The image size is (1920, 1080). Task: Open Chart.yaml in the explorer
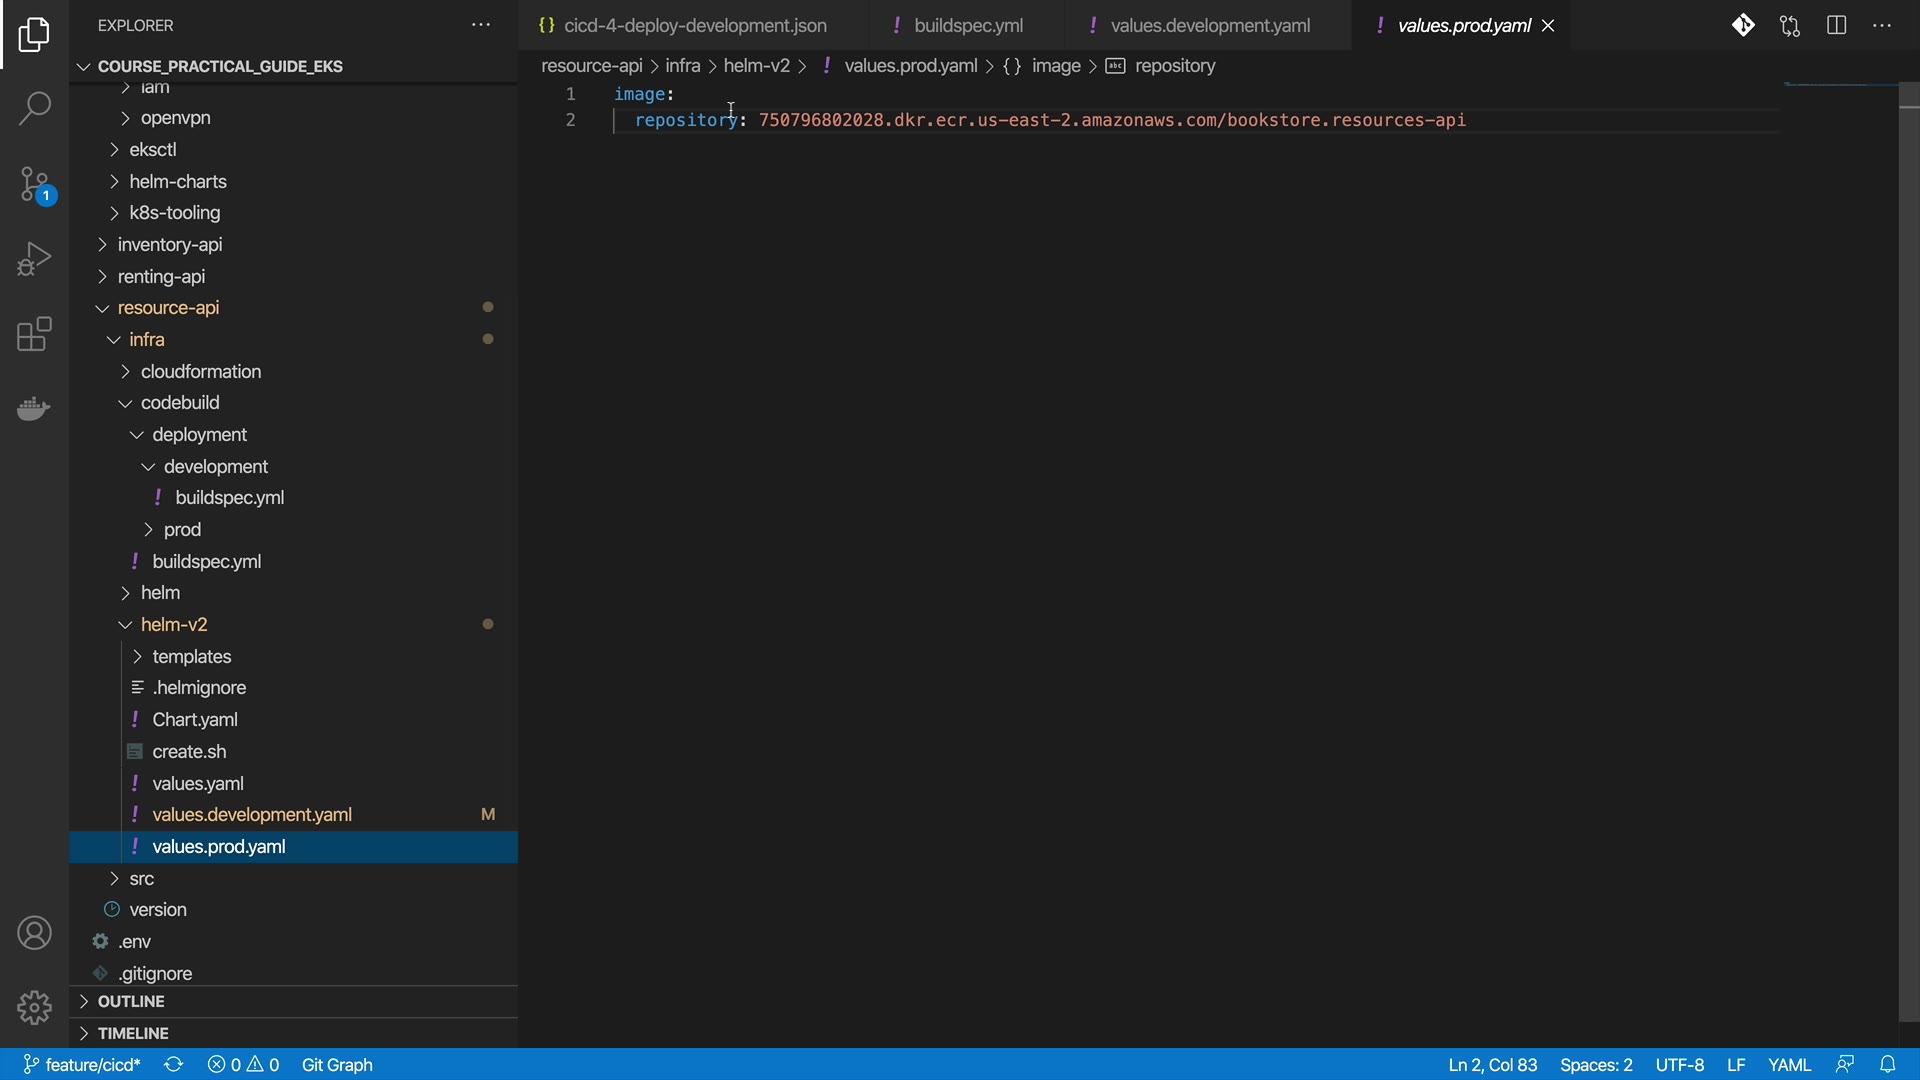click(x=195, y=720)
